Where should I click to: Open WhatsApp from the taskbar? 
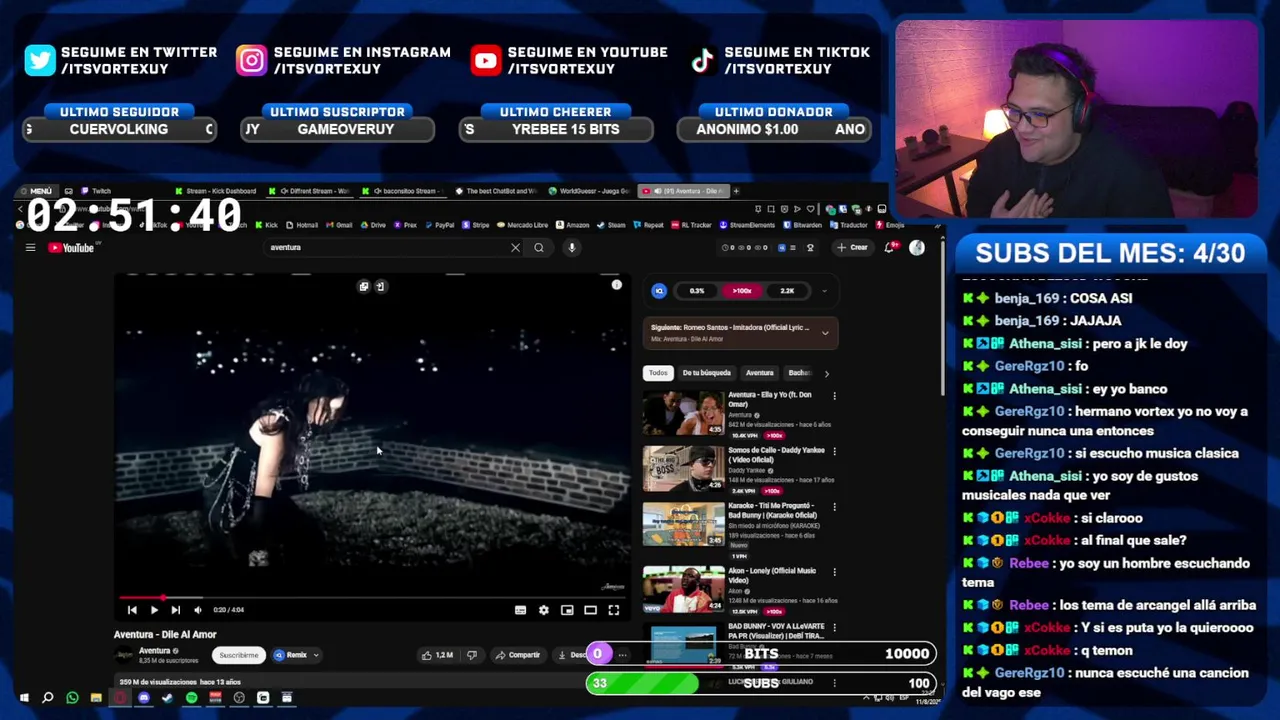[x=72, y=698]
